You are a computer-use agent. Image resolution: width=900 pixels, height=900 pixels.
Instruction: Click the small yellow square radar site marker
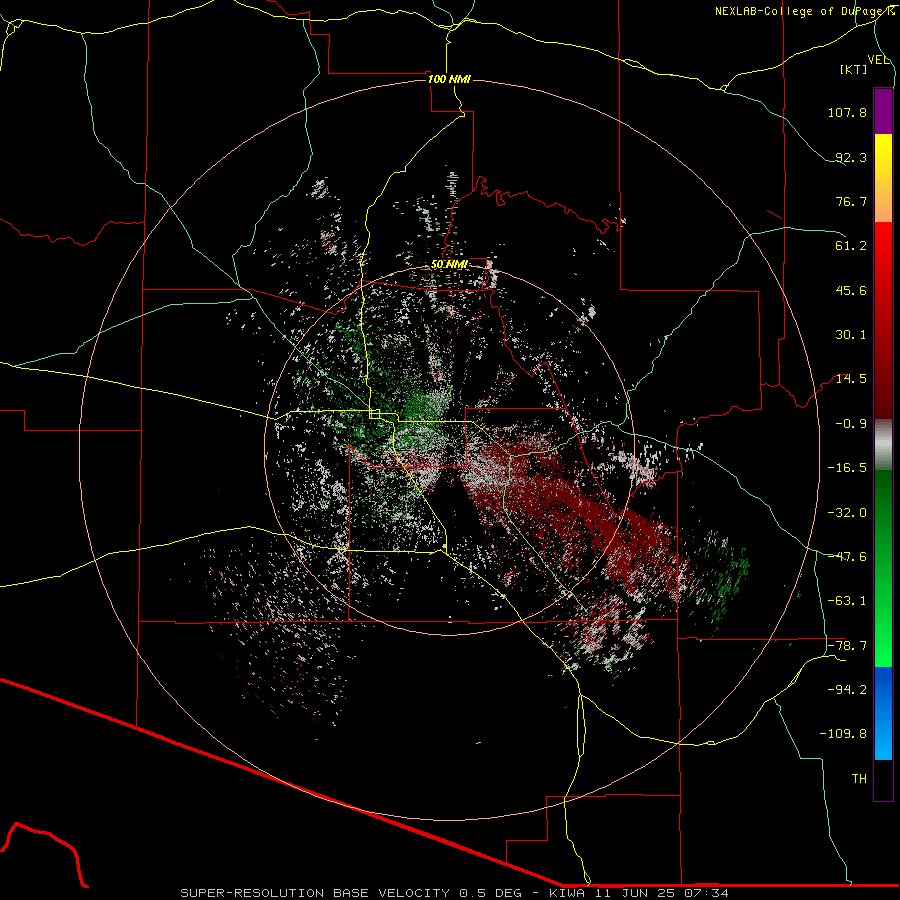coord(375,414)
